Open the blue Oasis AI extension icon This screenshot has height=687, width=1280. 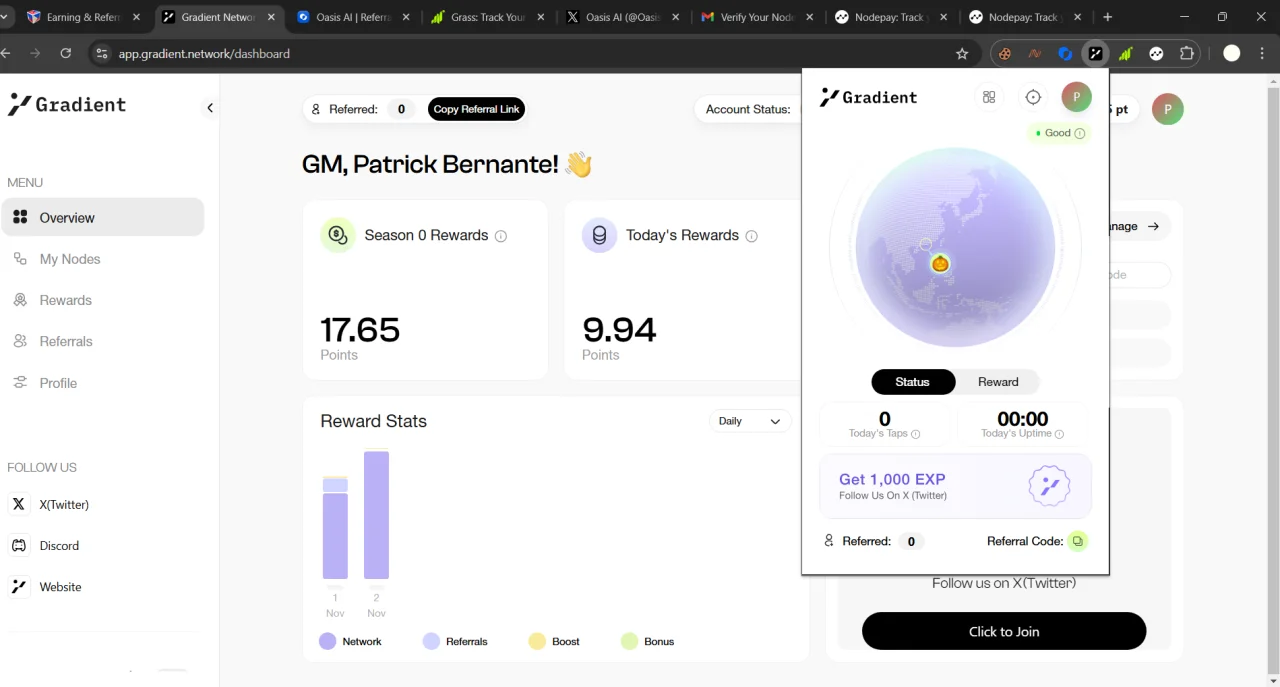(1065, 54)
